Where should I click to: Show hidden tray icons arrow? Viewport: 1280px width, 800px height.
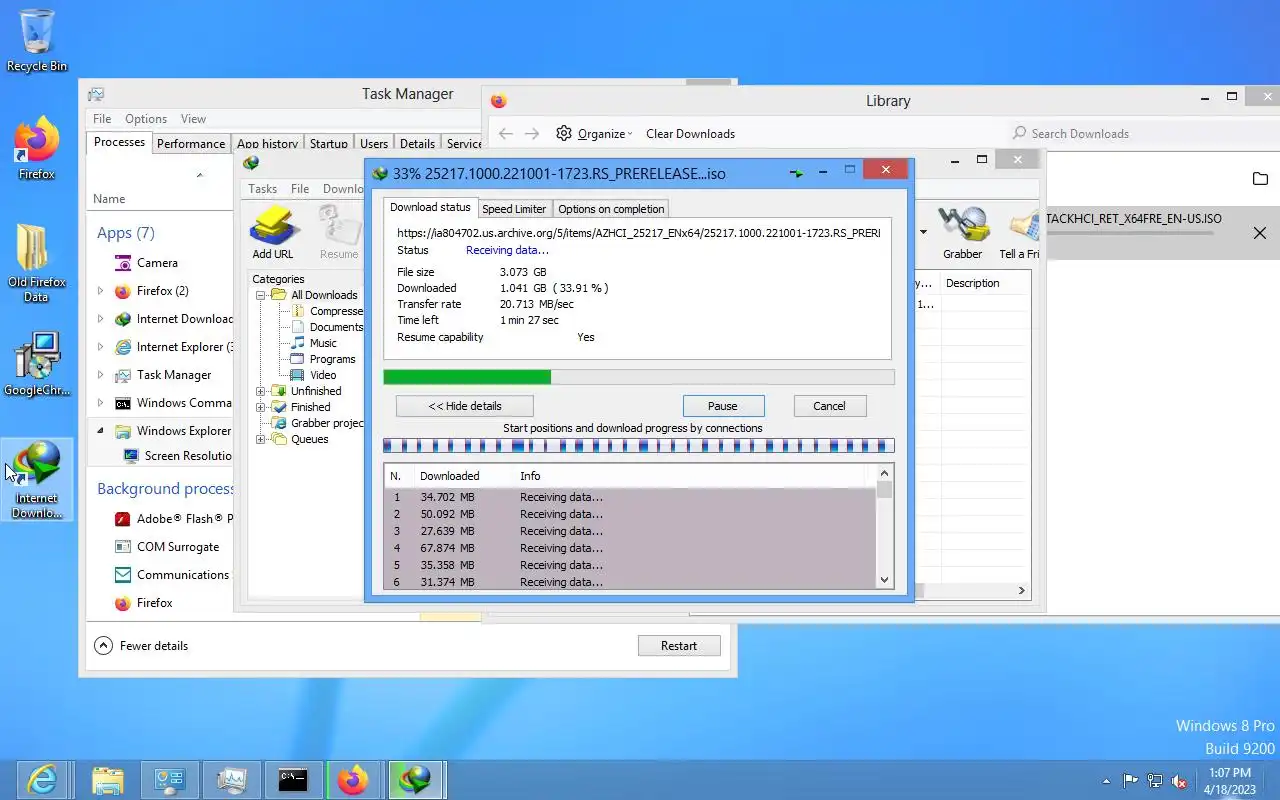click(x=1106, y=781)
